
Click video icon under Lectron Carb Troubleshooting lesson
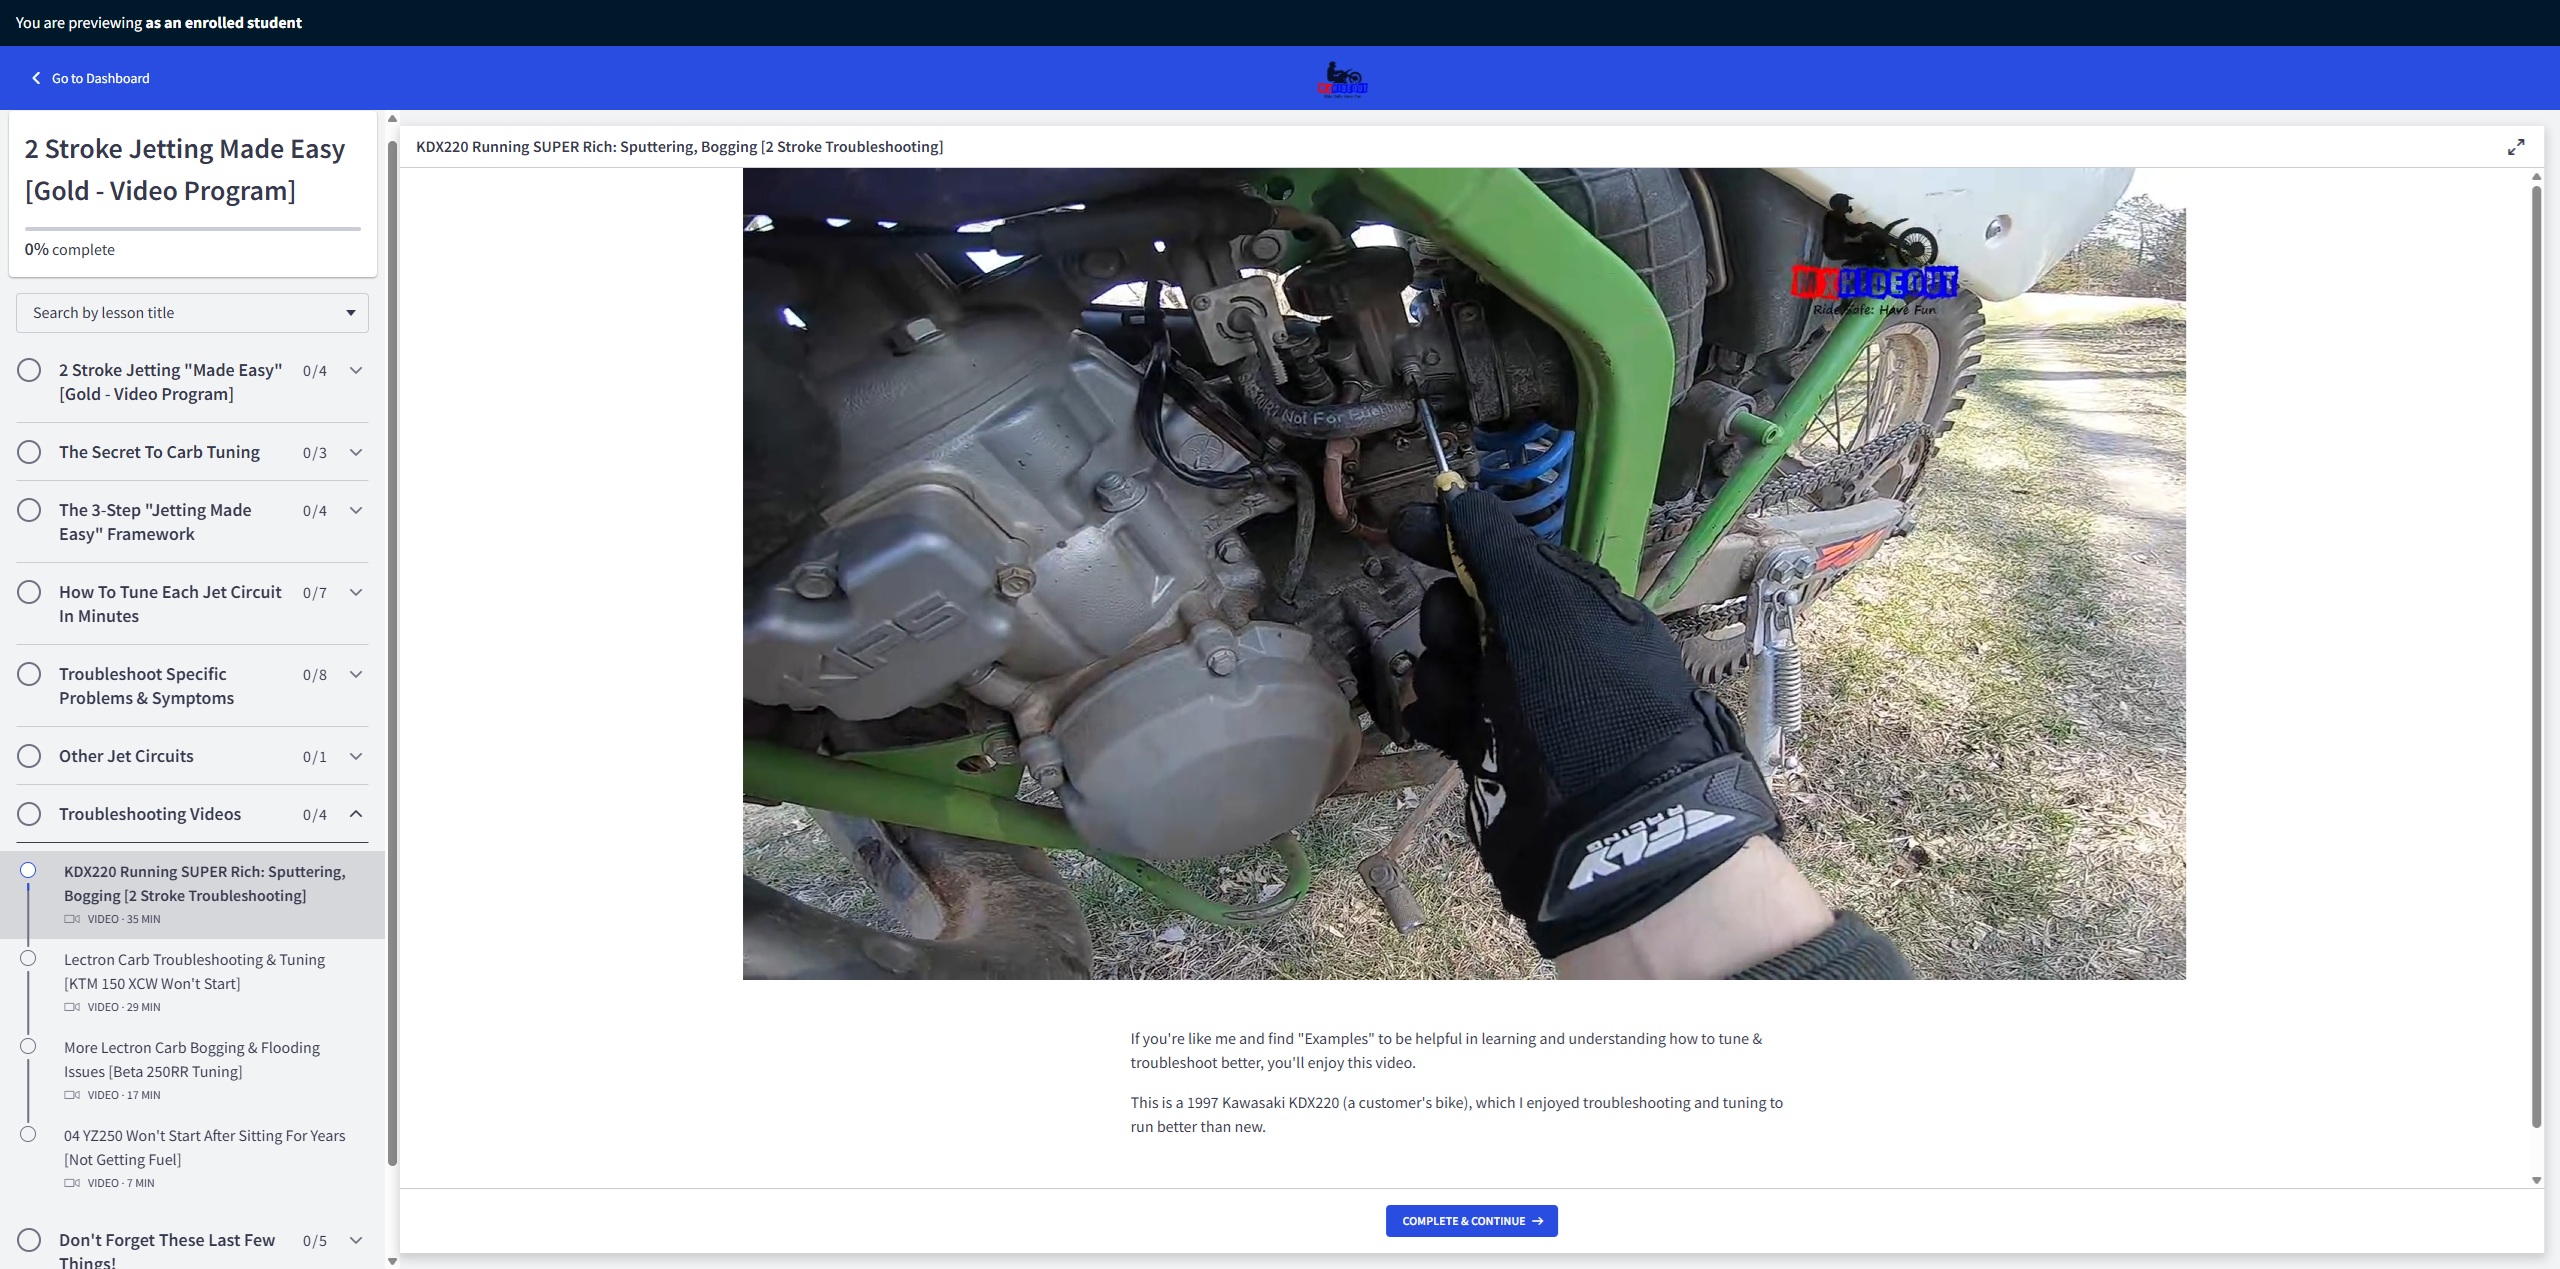(72, 1007)
